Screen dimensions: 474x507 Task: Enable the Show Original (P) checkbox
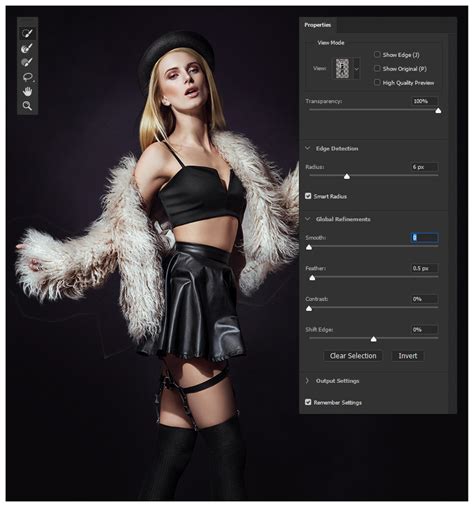[x=377, y=68]
